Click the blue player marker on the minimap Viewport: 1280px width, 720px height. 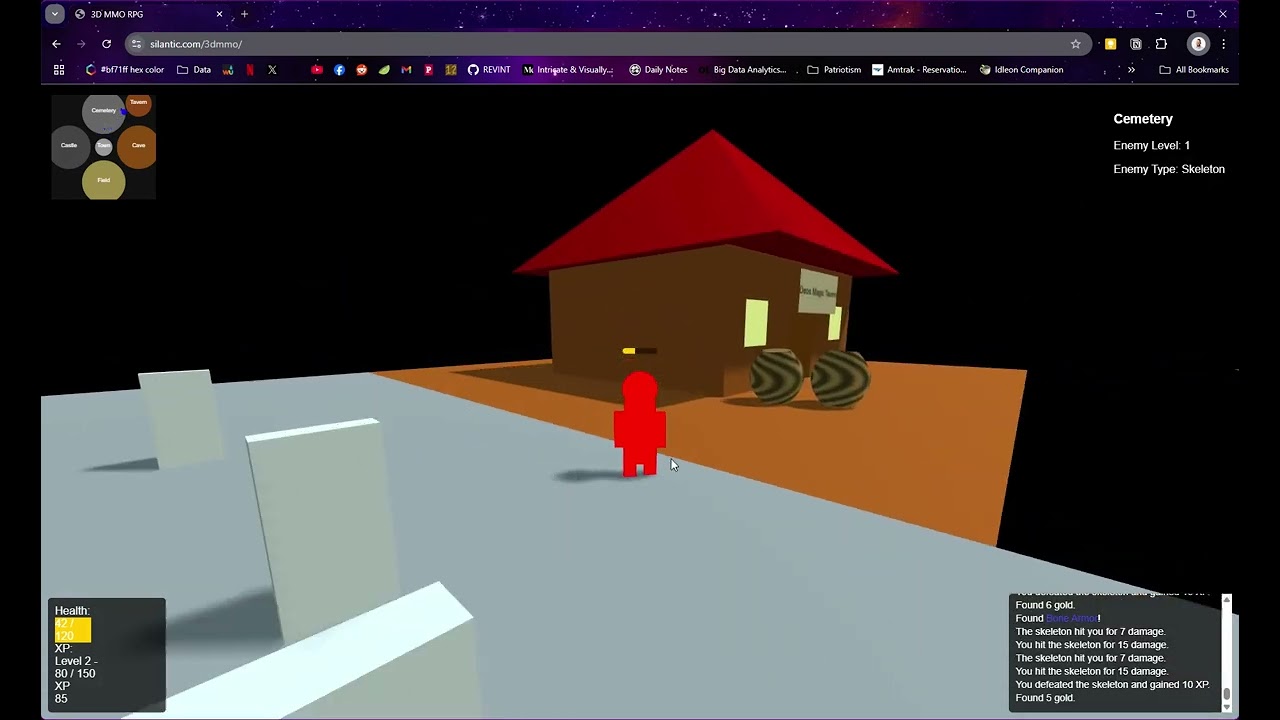123,112
